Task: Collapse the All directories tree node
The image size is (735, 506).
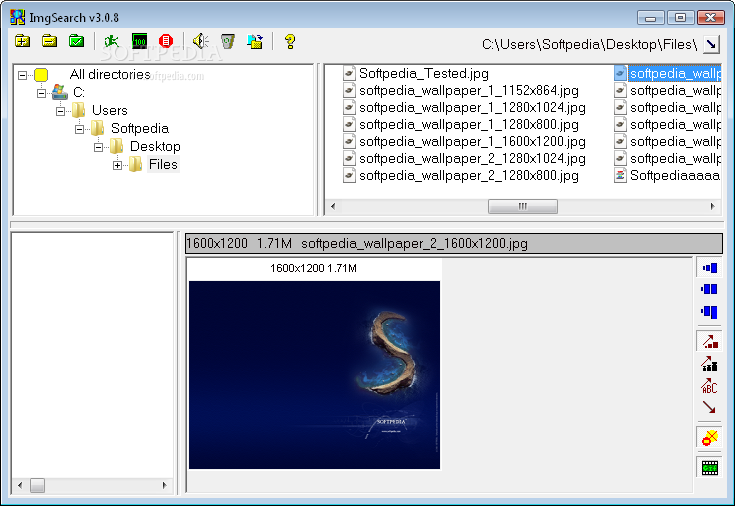Action: pos(22,75)
